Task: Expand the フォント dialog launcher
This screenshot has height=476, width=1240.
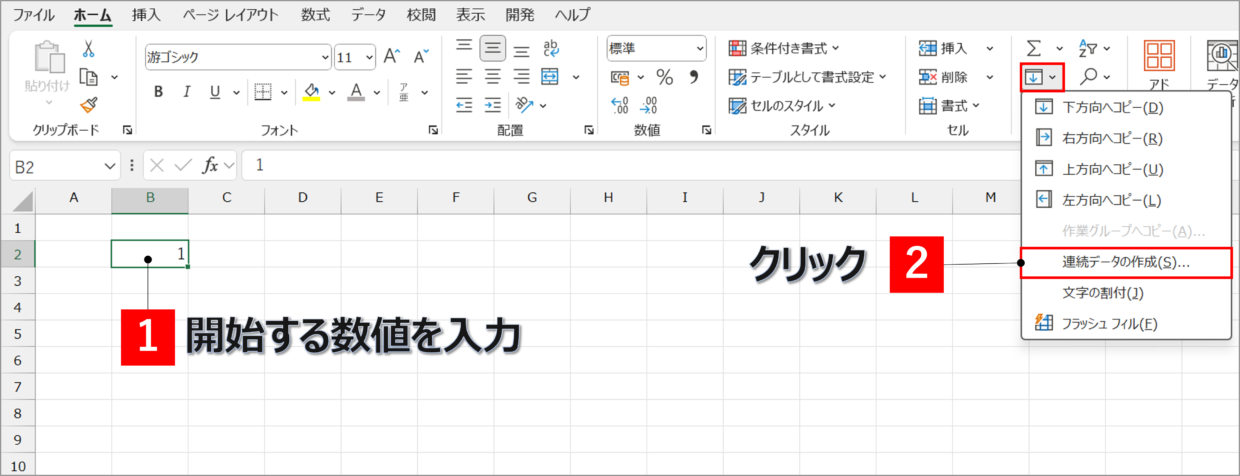Action: coord(433,130)
